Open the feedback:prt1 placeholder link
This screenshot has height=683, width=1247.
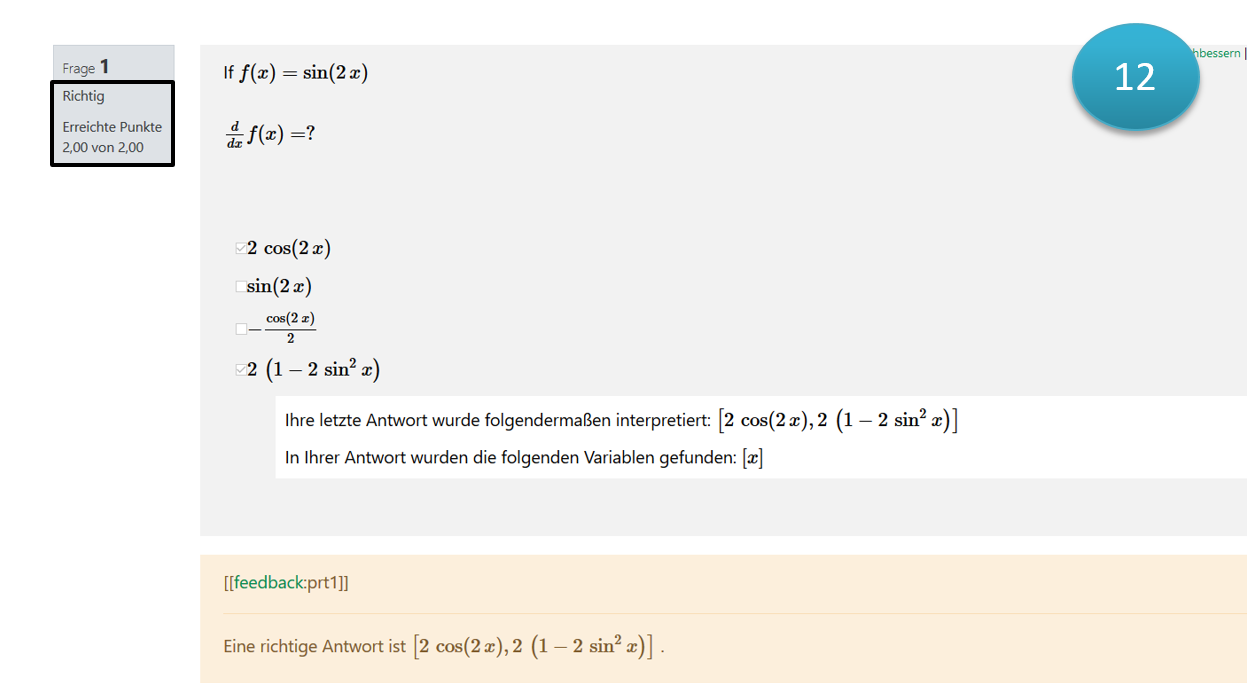(x=286, y=583)
